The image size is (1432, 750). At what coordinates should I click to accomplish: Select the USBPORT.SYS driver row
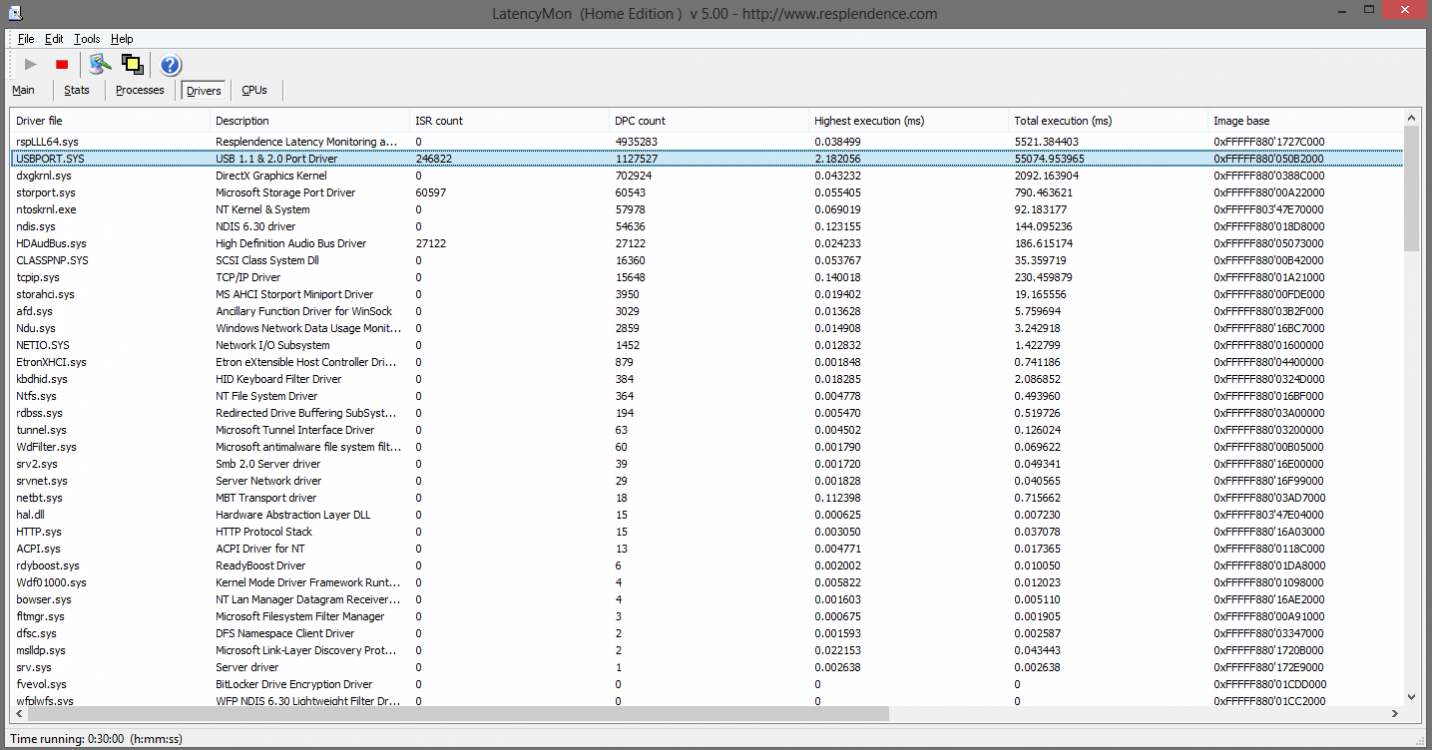click(x=707, y=159)
